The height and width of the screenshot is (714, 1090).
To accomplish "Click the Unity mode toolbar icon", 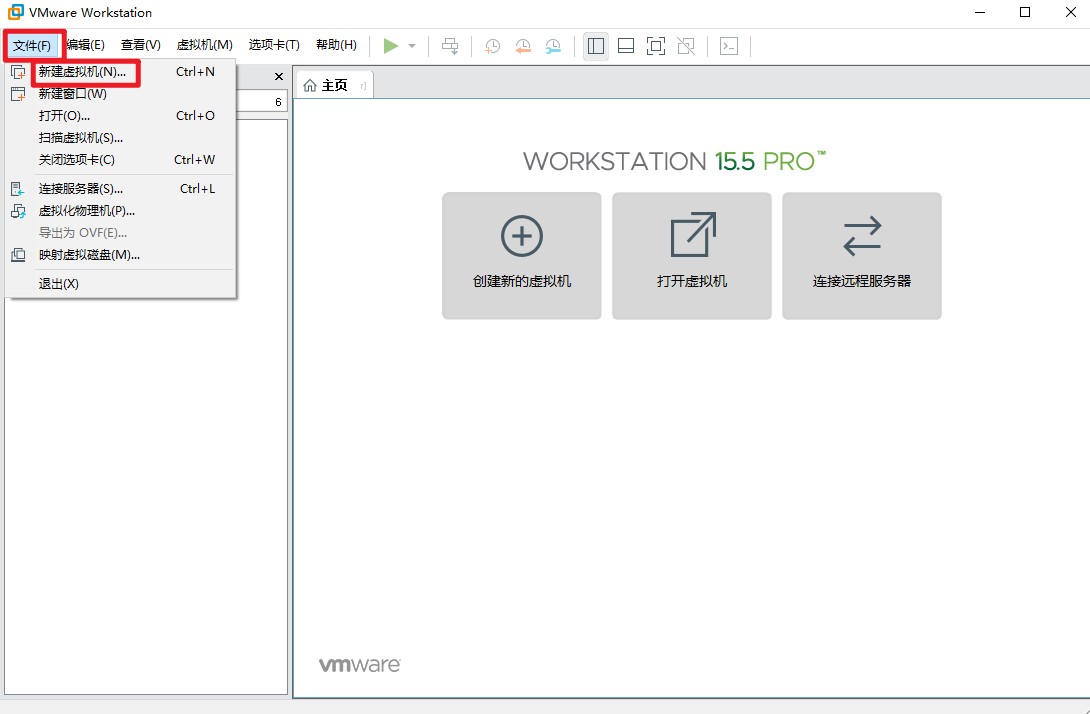I will pos(686,46).
